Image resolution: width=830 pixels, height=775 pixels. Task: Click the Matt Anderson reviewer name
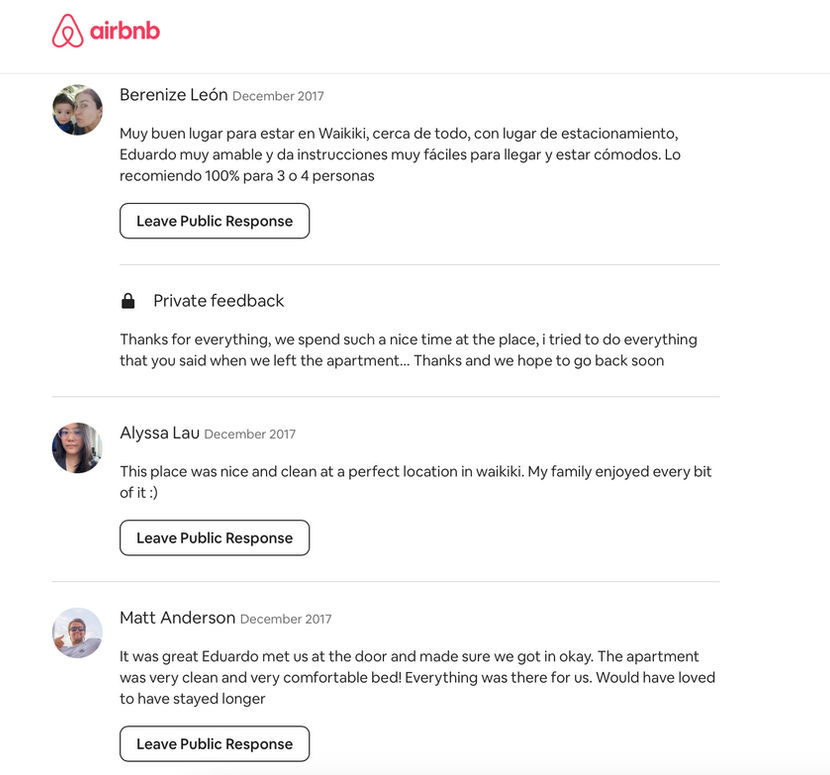coord(177,618)
